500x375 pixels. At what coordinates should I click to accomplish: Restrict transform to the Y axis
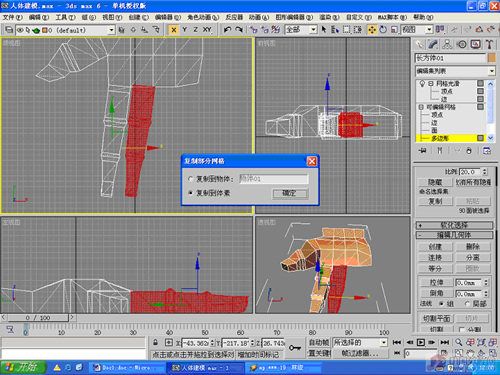[x=184, y=30]
